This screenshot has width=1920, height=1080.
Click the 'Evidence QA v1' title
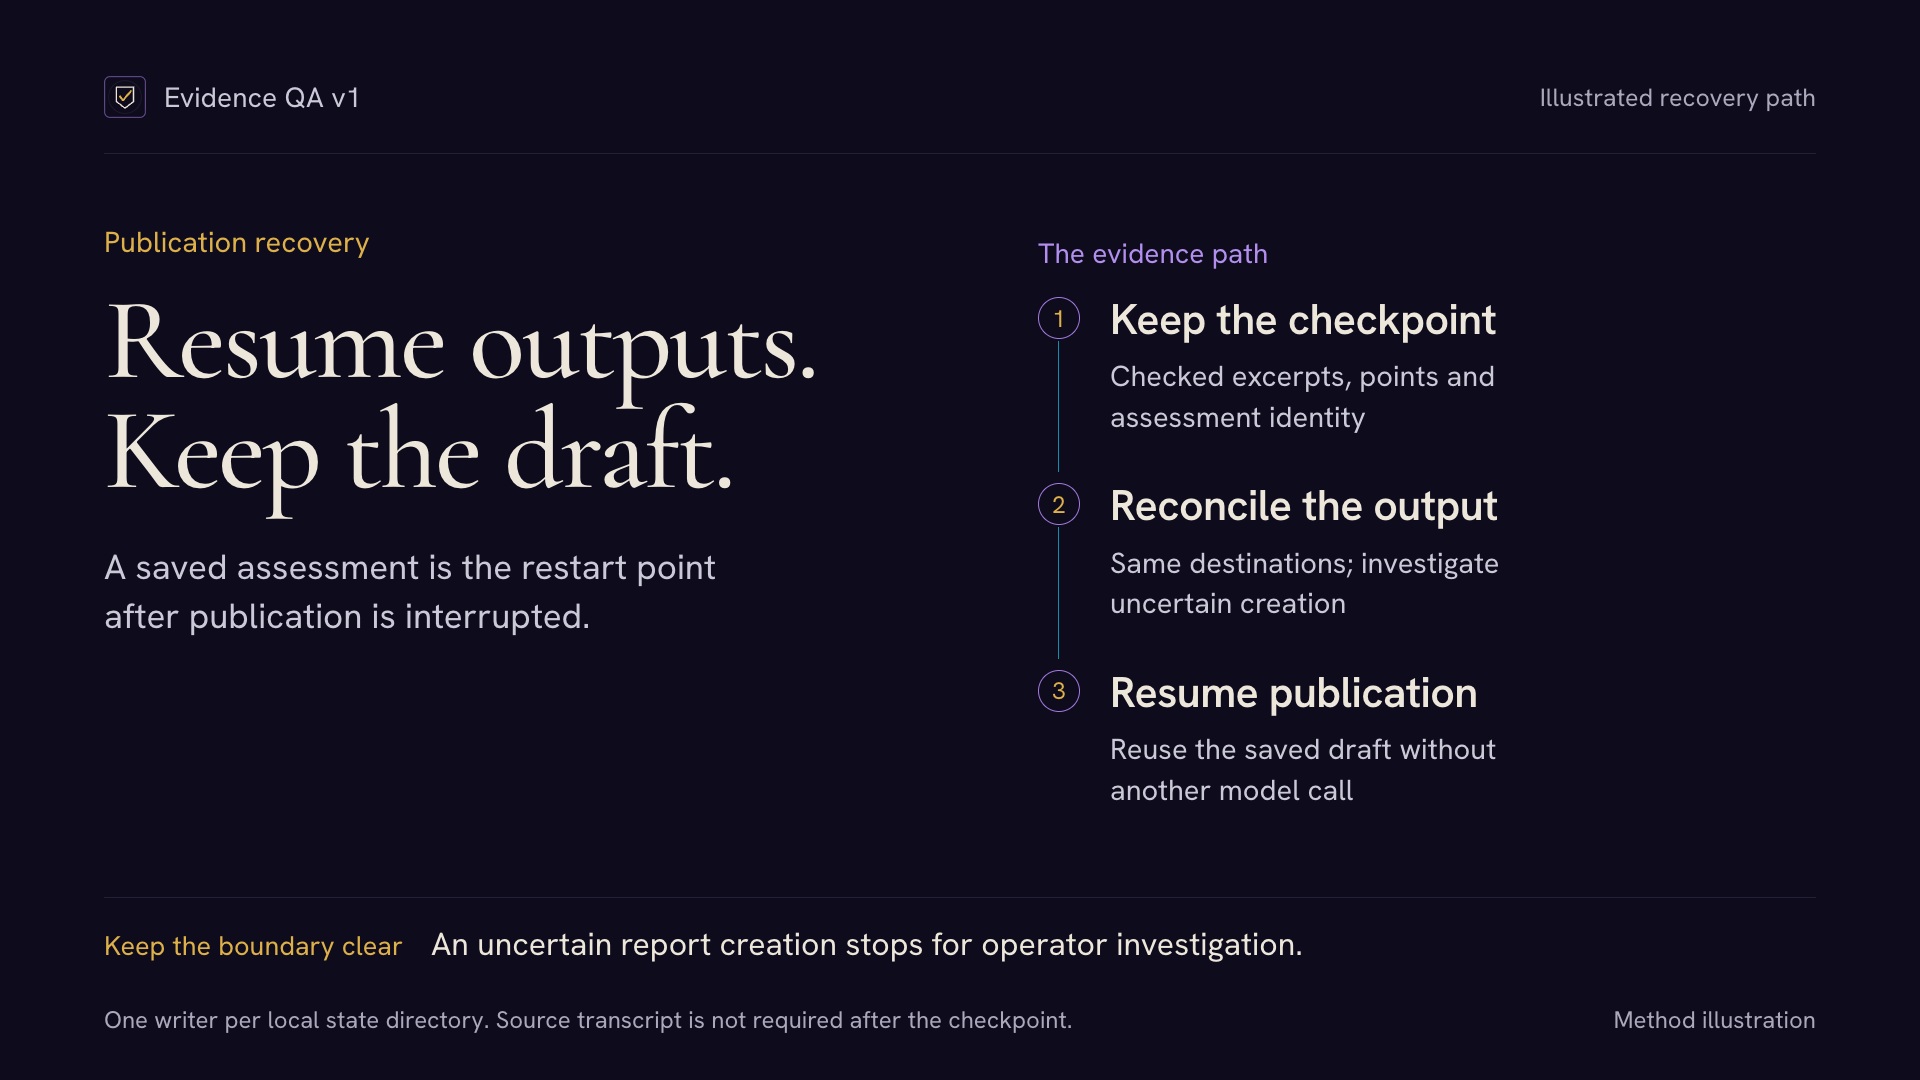pos(261,98)
